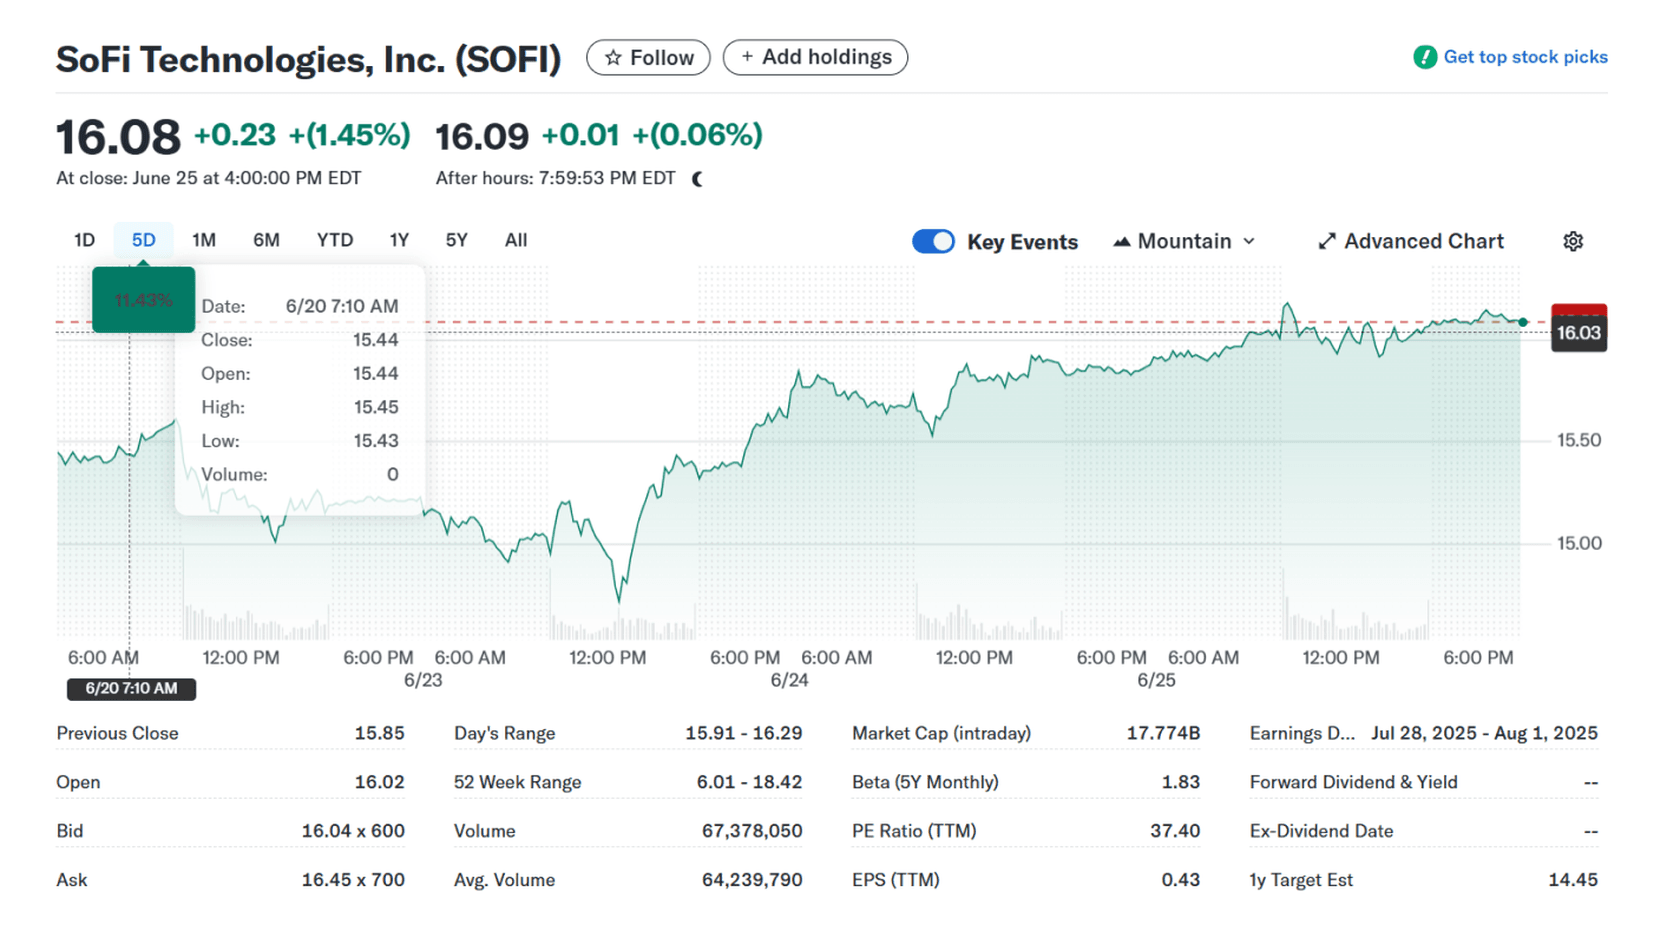This screenshot has width=1680, height=944.
Task: Click the Day's Range value 15.91 - 16.29
Action: point(743,733)
